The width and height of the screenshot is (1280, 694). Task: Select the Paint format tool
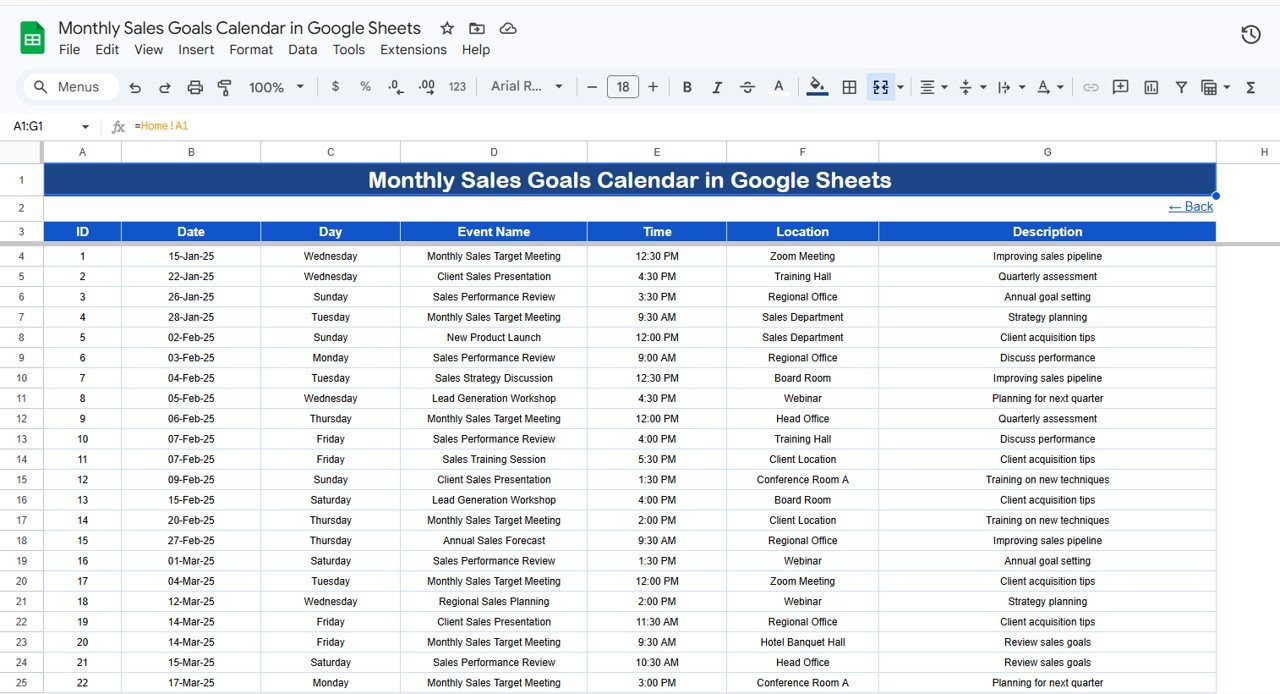point(224,87)
